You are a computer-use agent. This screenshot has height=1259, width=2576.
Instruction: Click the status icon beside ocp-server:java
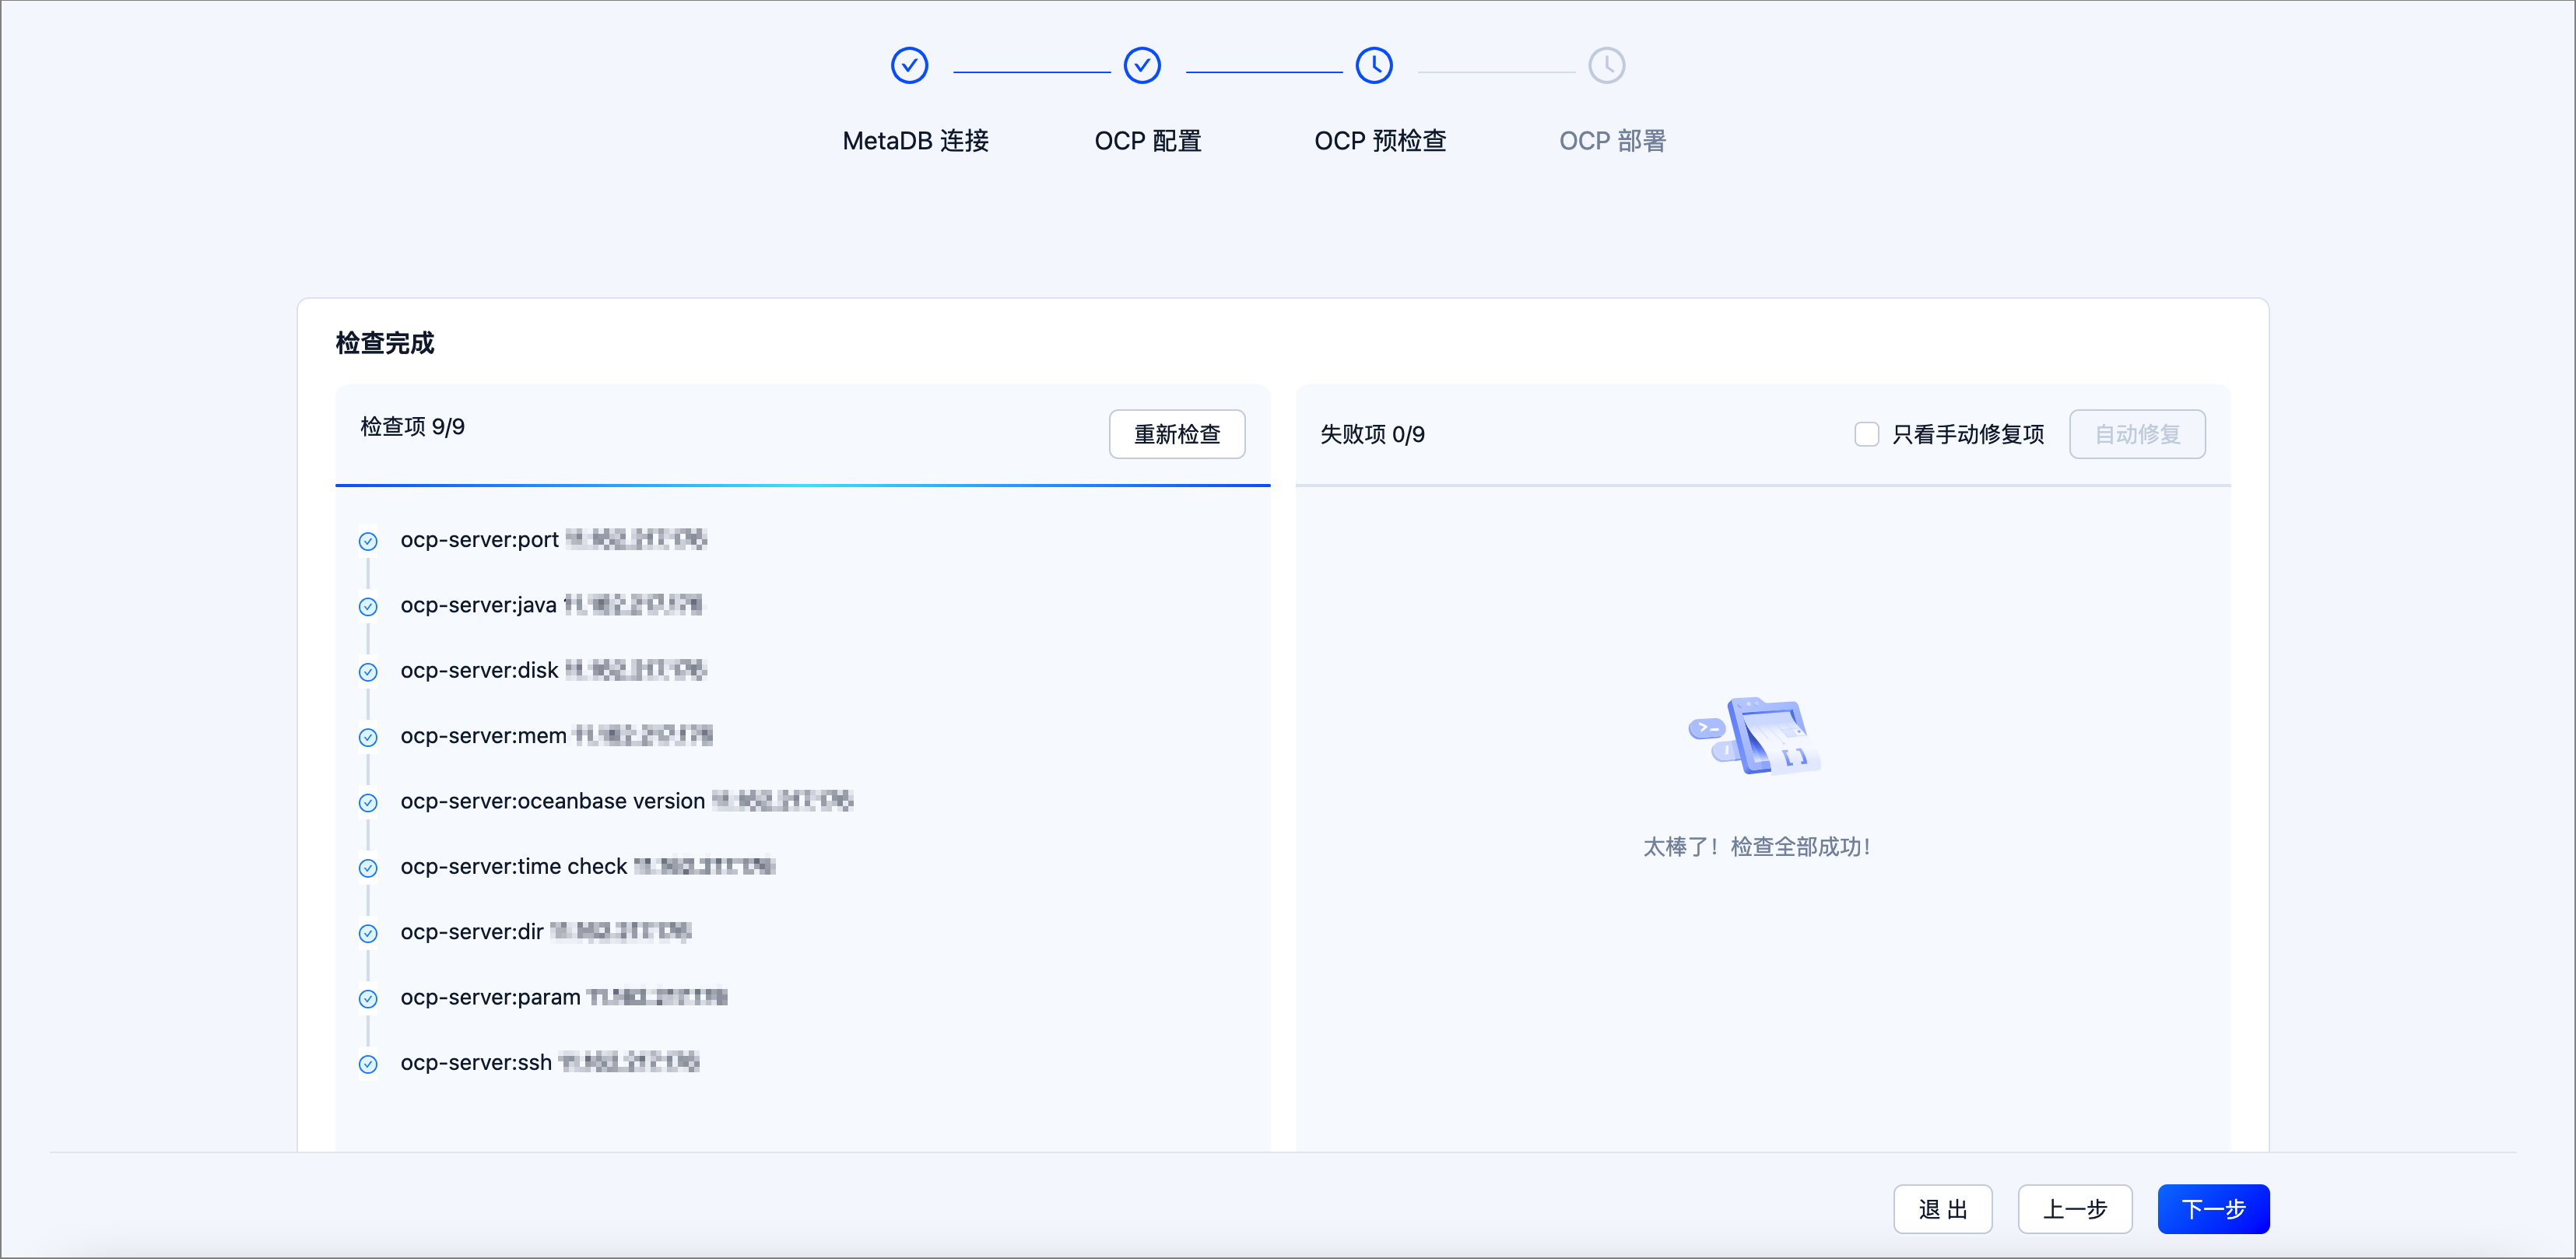[368, 606]
